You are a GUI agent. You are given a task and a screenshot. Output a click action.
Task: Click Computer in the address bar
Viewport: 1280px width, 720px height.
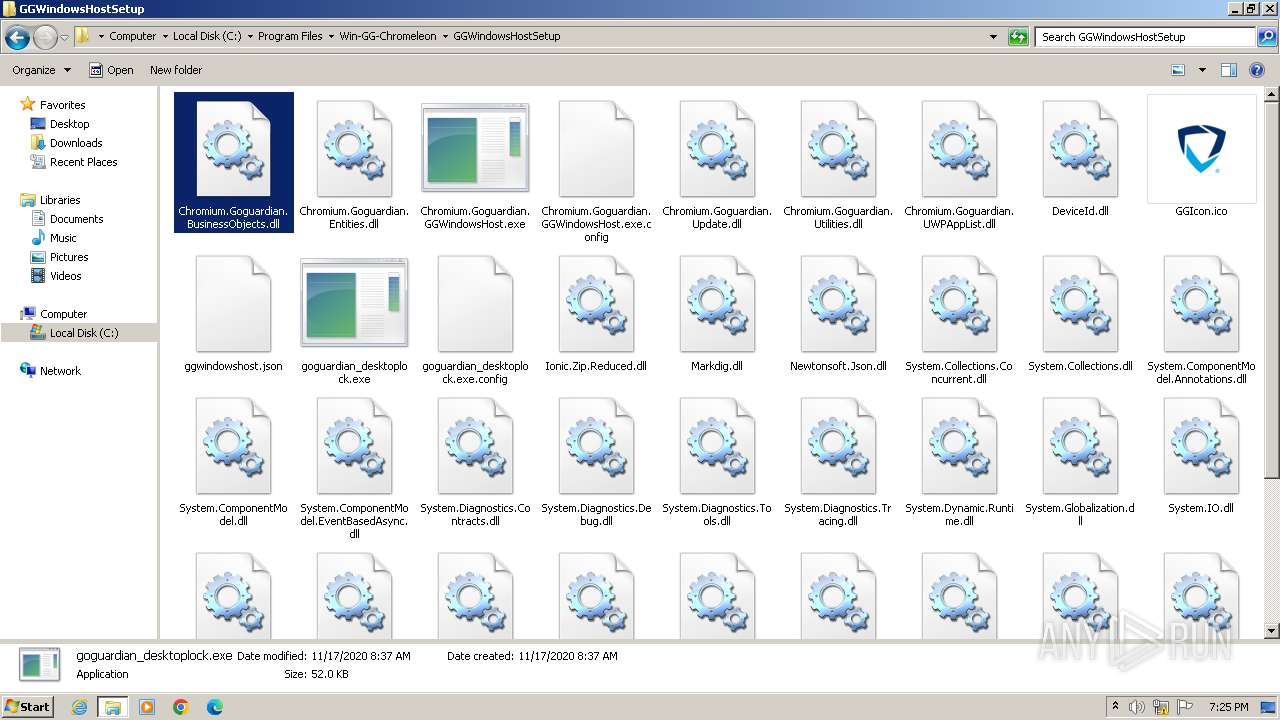(133, 36)
